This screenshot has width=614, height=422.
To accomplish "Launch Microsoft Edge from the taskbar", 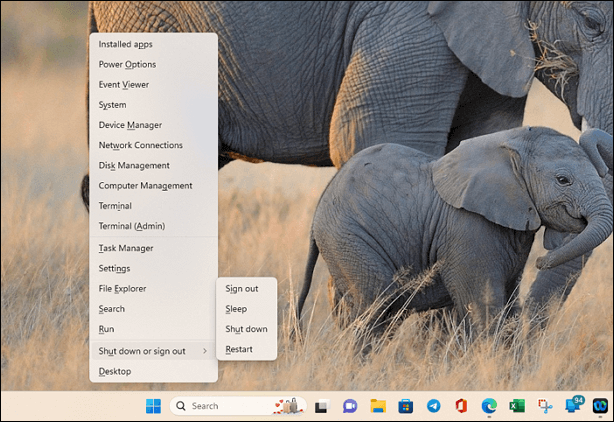I will (x=489, y=406).
